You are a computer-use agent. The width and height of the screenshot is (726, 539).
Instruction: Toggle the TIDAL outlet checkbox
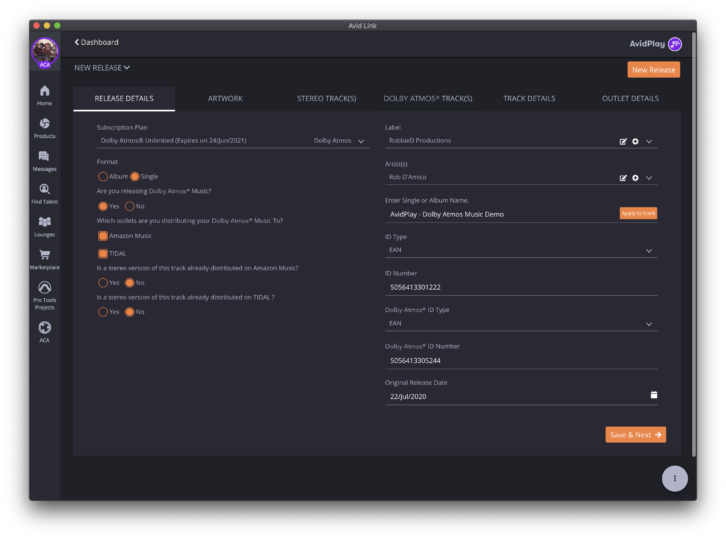103,253
